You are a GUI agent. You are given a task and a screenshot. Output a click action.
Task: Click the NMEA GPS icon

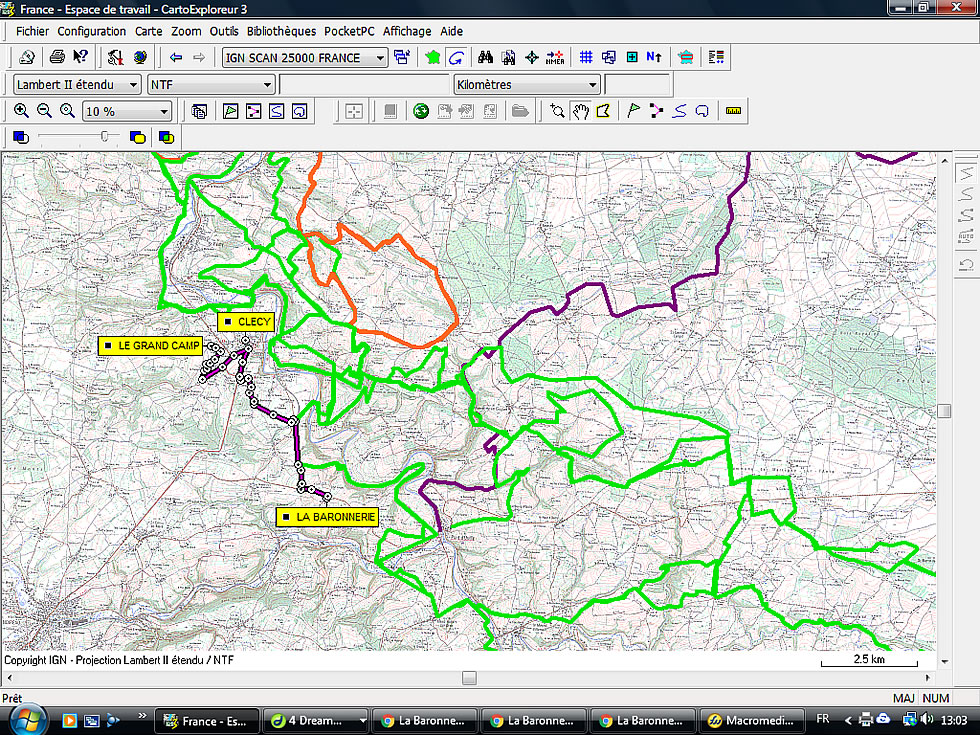click(555, 58)
